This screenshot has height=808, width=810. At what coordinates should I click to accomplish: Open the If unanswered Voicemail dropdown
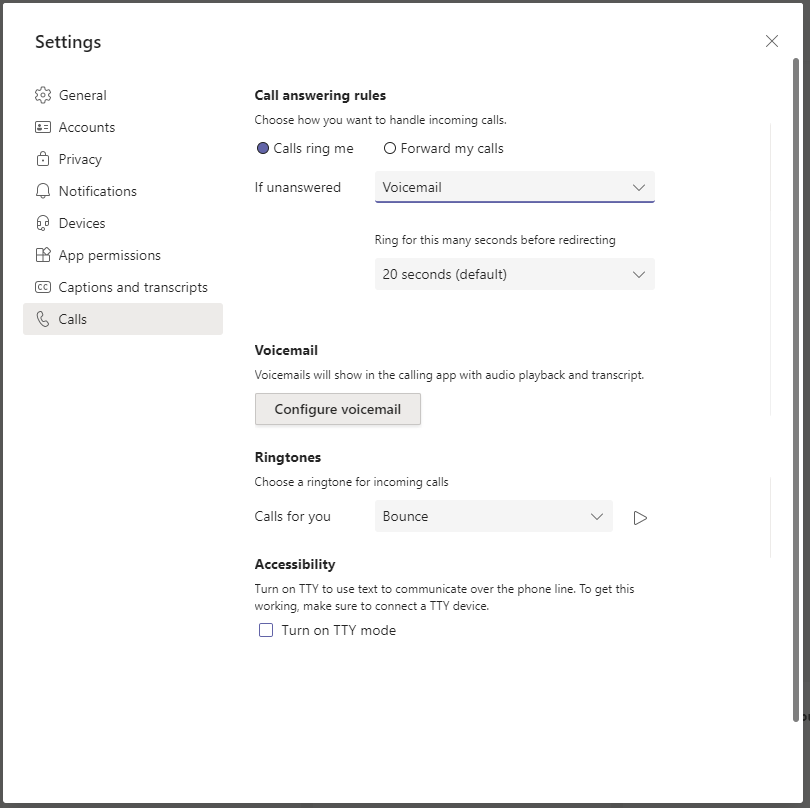click(515, 187)
